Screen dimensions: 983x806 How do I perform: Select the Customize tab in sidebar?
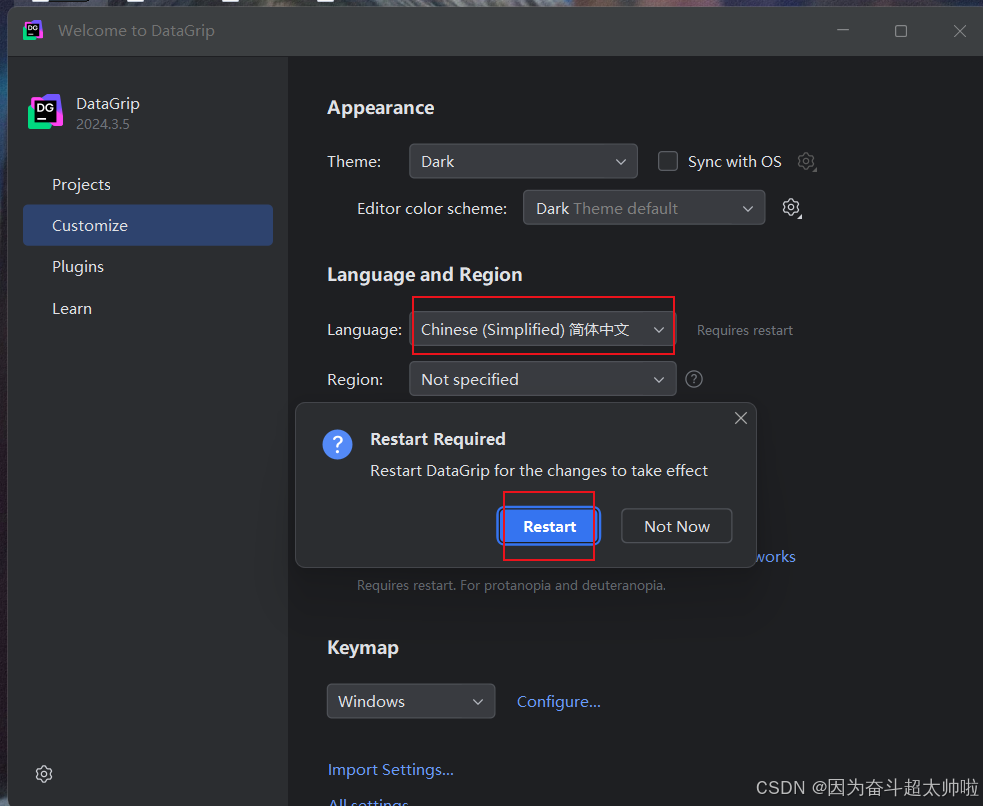[x=148, y=225]
